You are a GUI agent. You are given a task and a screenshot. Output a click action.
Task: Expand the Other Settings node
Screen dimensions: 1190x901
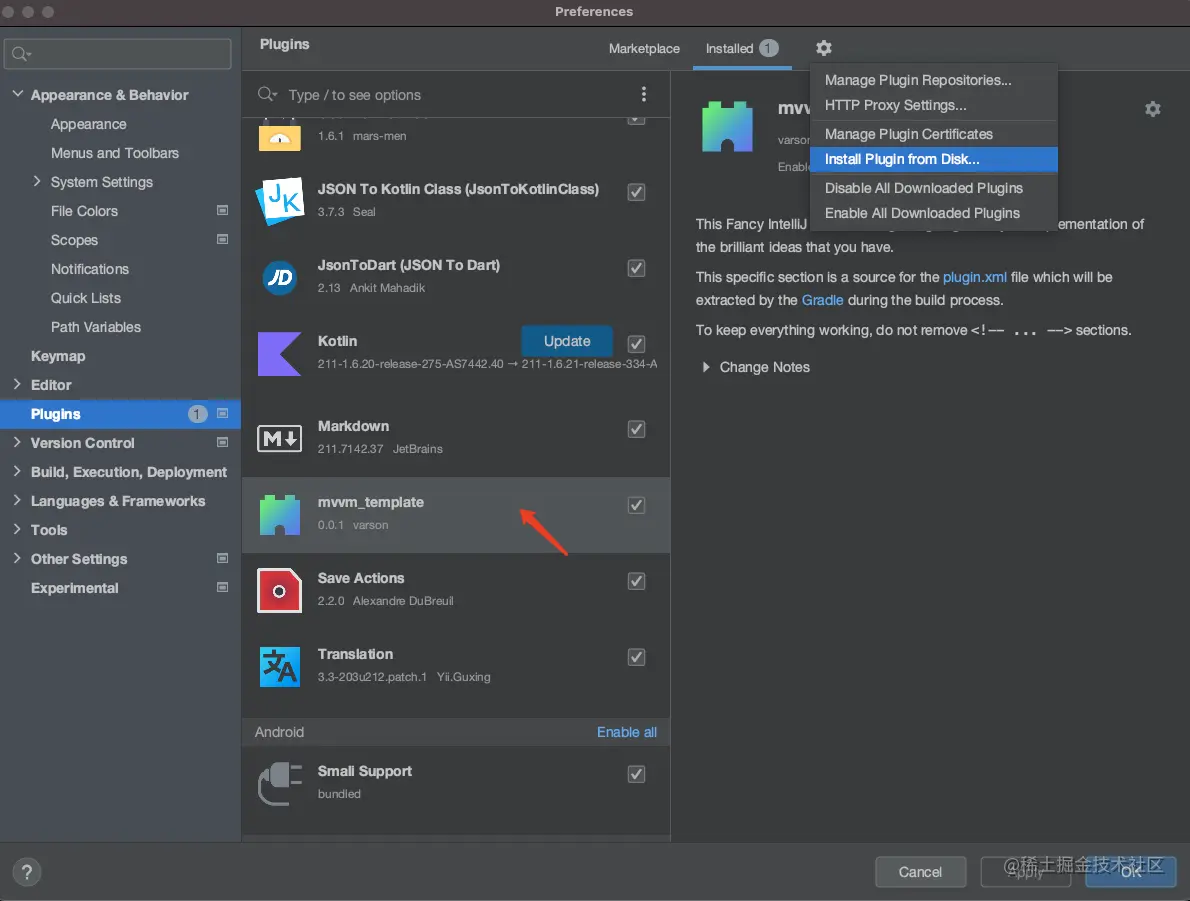(x=17, y=558)
